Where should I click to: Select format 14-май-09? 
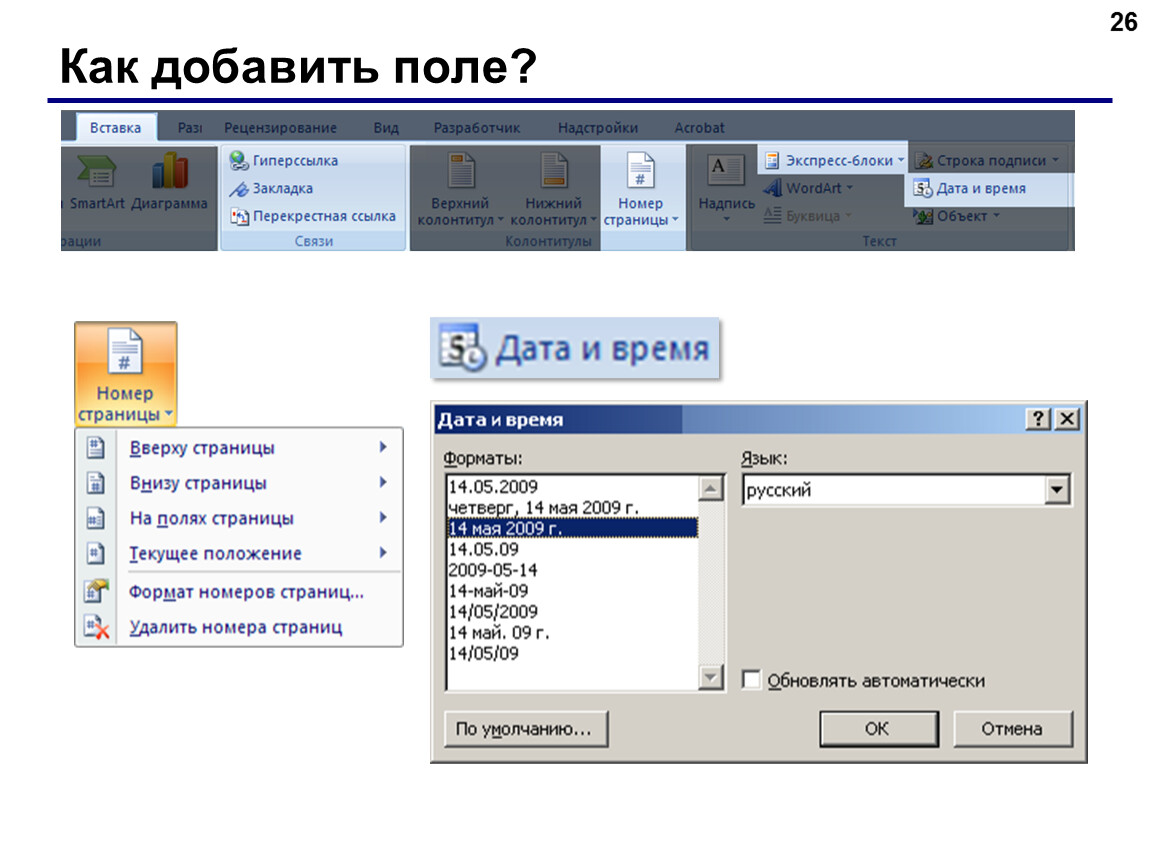pos(572,590)
